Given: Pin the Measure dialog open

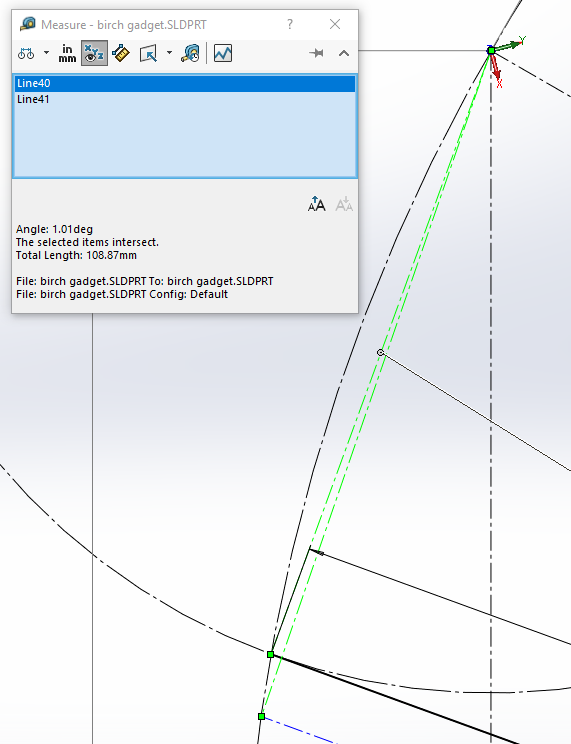Looking at the screenshot, I should 316,53.
